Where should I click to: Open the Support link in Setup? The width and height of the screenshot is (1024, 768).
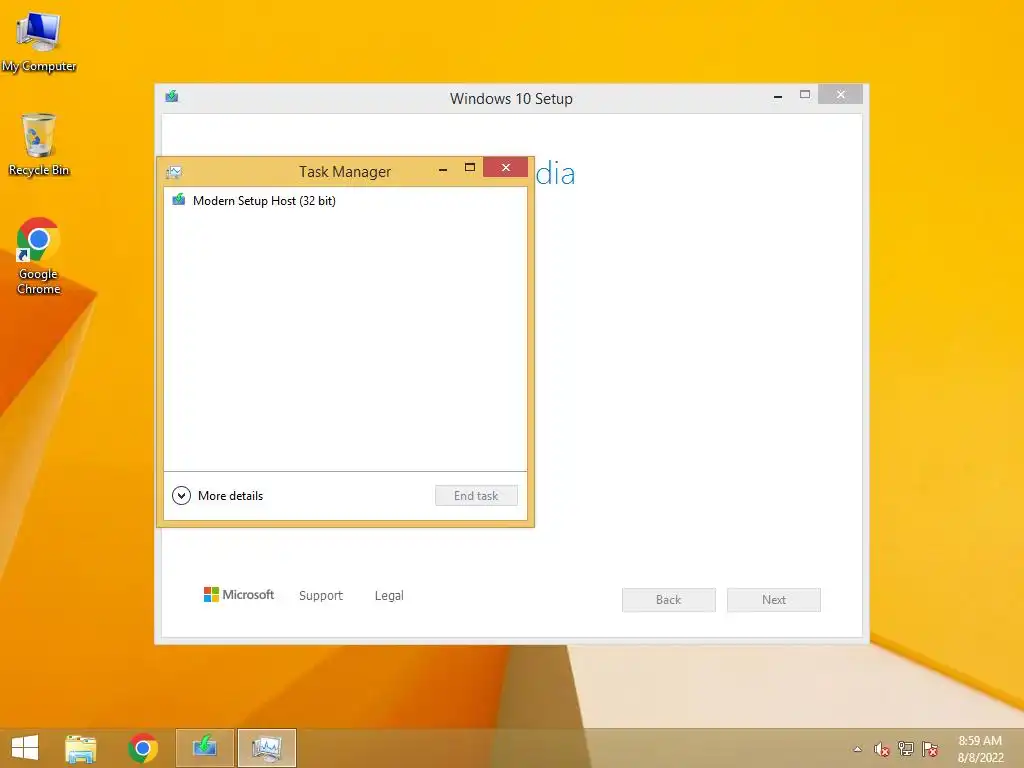pos(321,596)
